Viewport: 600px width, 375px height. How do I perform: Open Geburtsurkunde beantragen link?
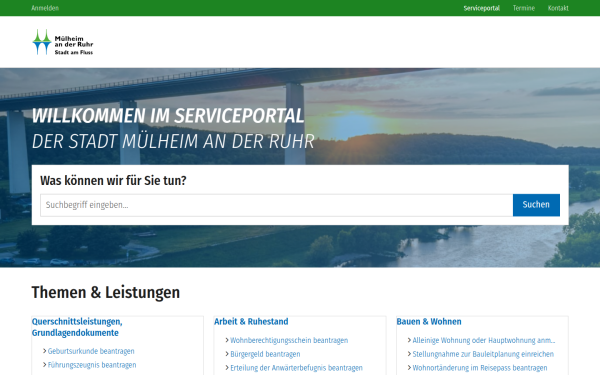pyautogui.click(x=91, y=351)
